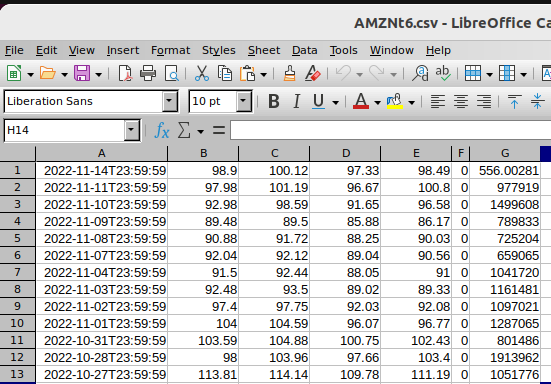The width and height of the screenshot is (551, 384).
Task: Expand the Underline style arrow
Action: point(336,103)
